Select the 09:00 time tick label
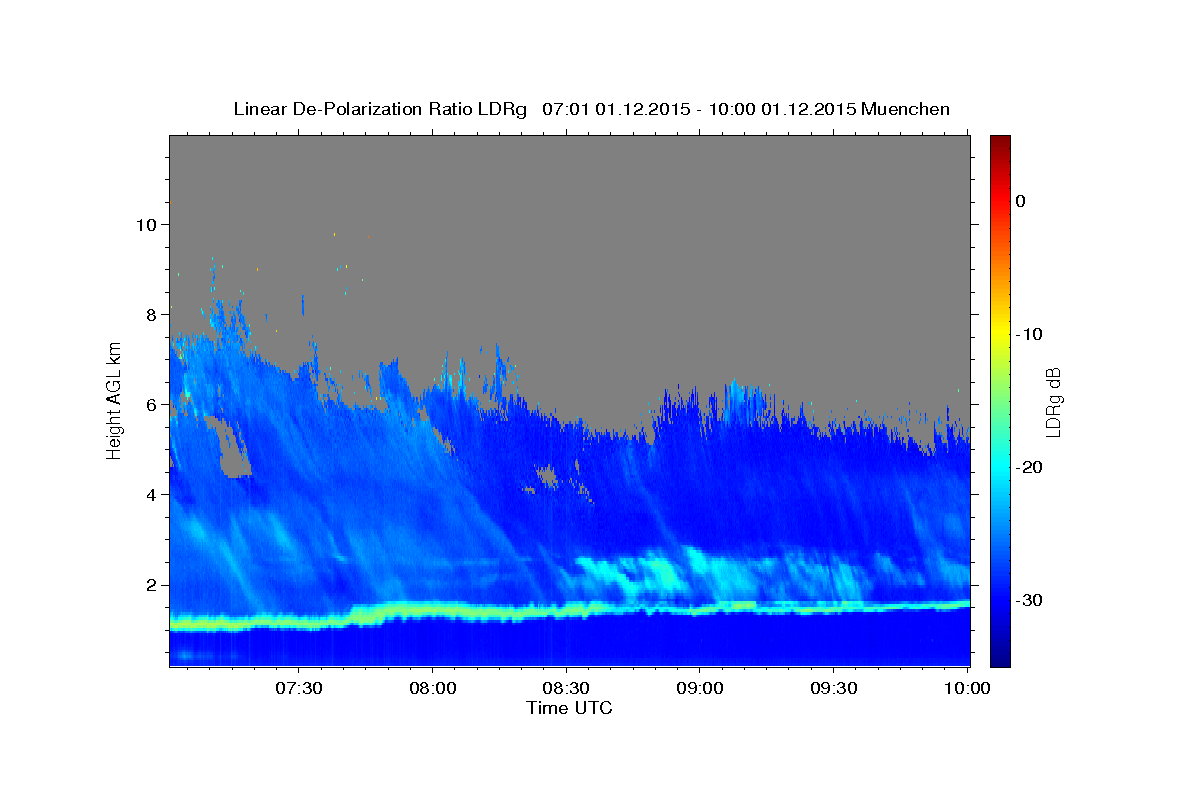 point(700,689)
